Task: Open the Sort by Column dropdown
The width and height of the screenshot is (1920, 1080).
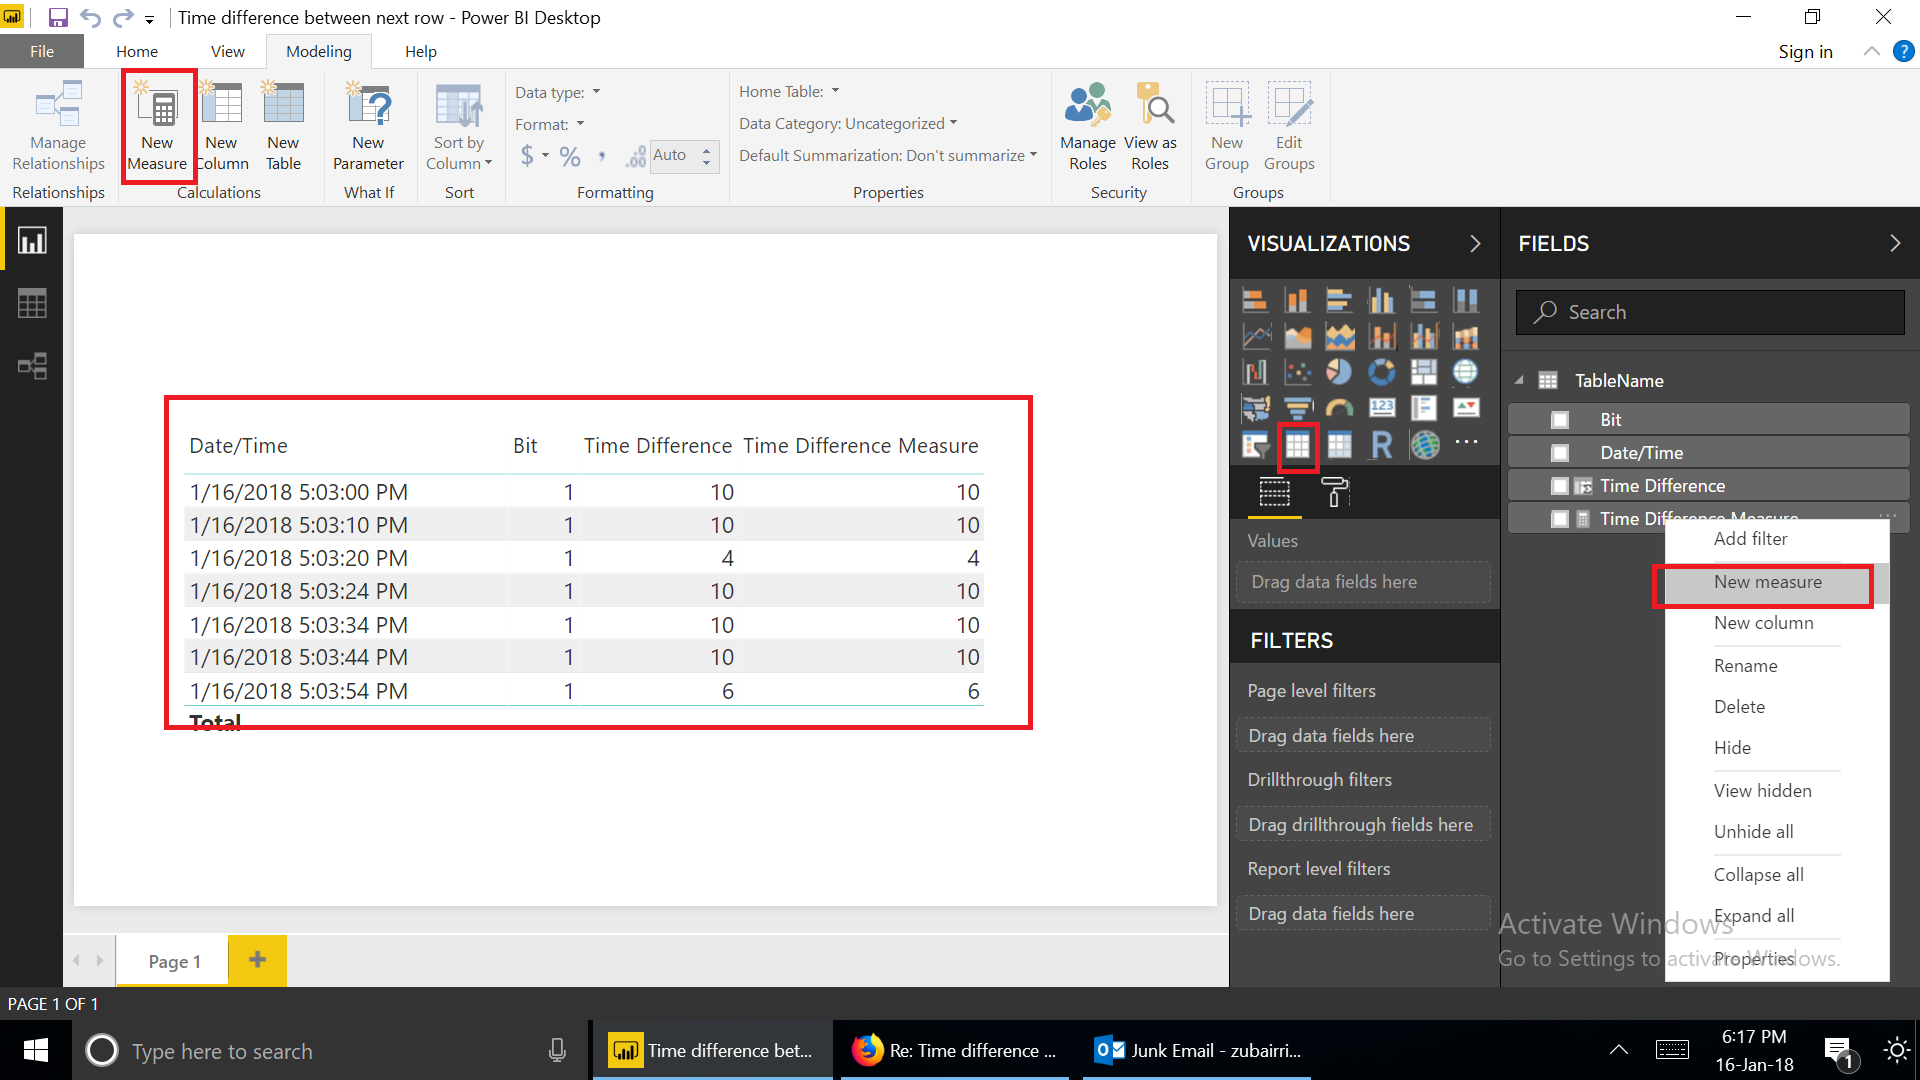Action: [x=459, y=126]
